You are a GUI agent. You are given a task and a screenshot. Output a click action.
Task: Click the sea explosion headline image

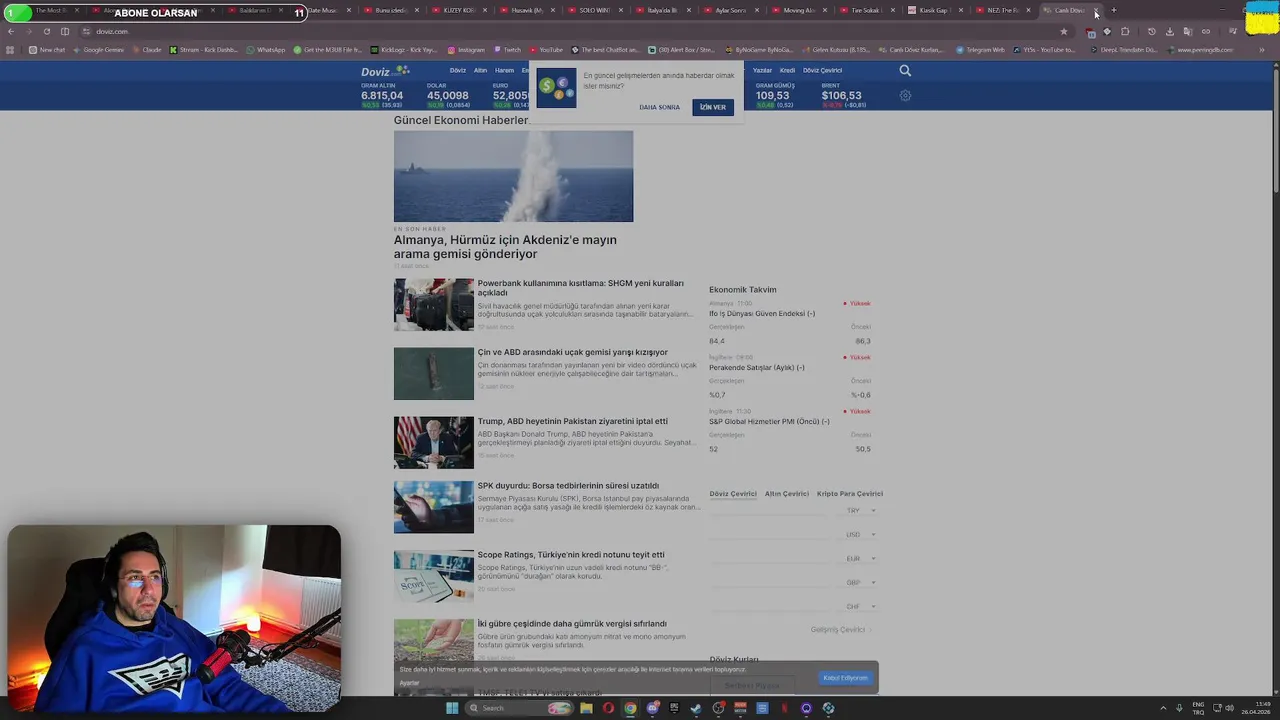(513, 176)
